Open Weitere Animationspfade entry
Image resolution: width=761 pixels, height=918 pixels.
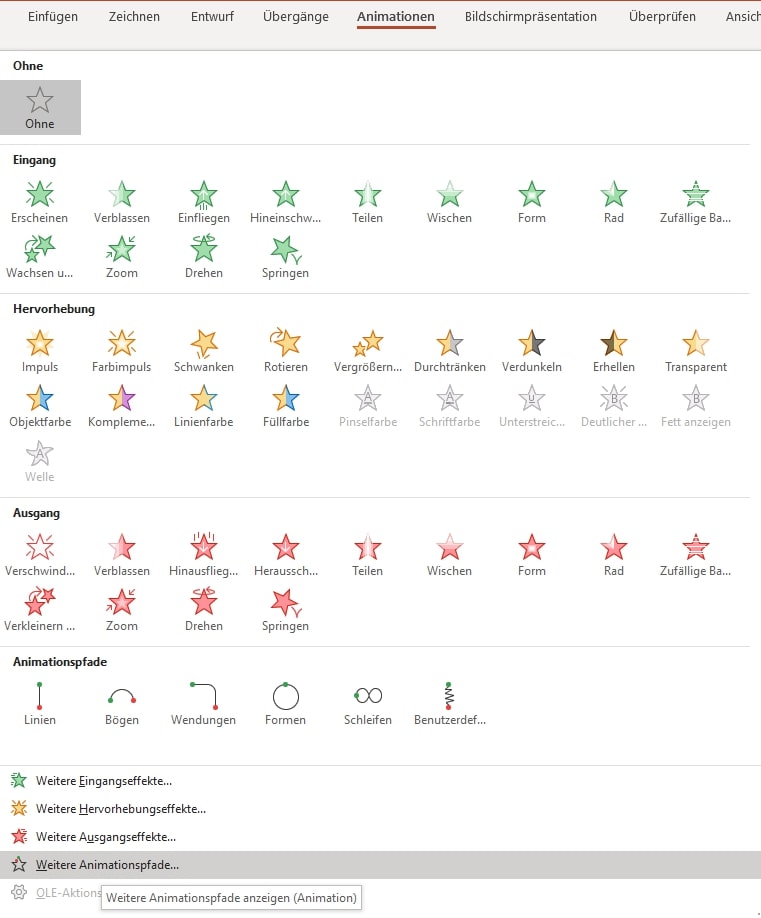tap(107, 865)
